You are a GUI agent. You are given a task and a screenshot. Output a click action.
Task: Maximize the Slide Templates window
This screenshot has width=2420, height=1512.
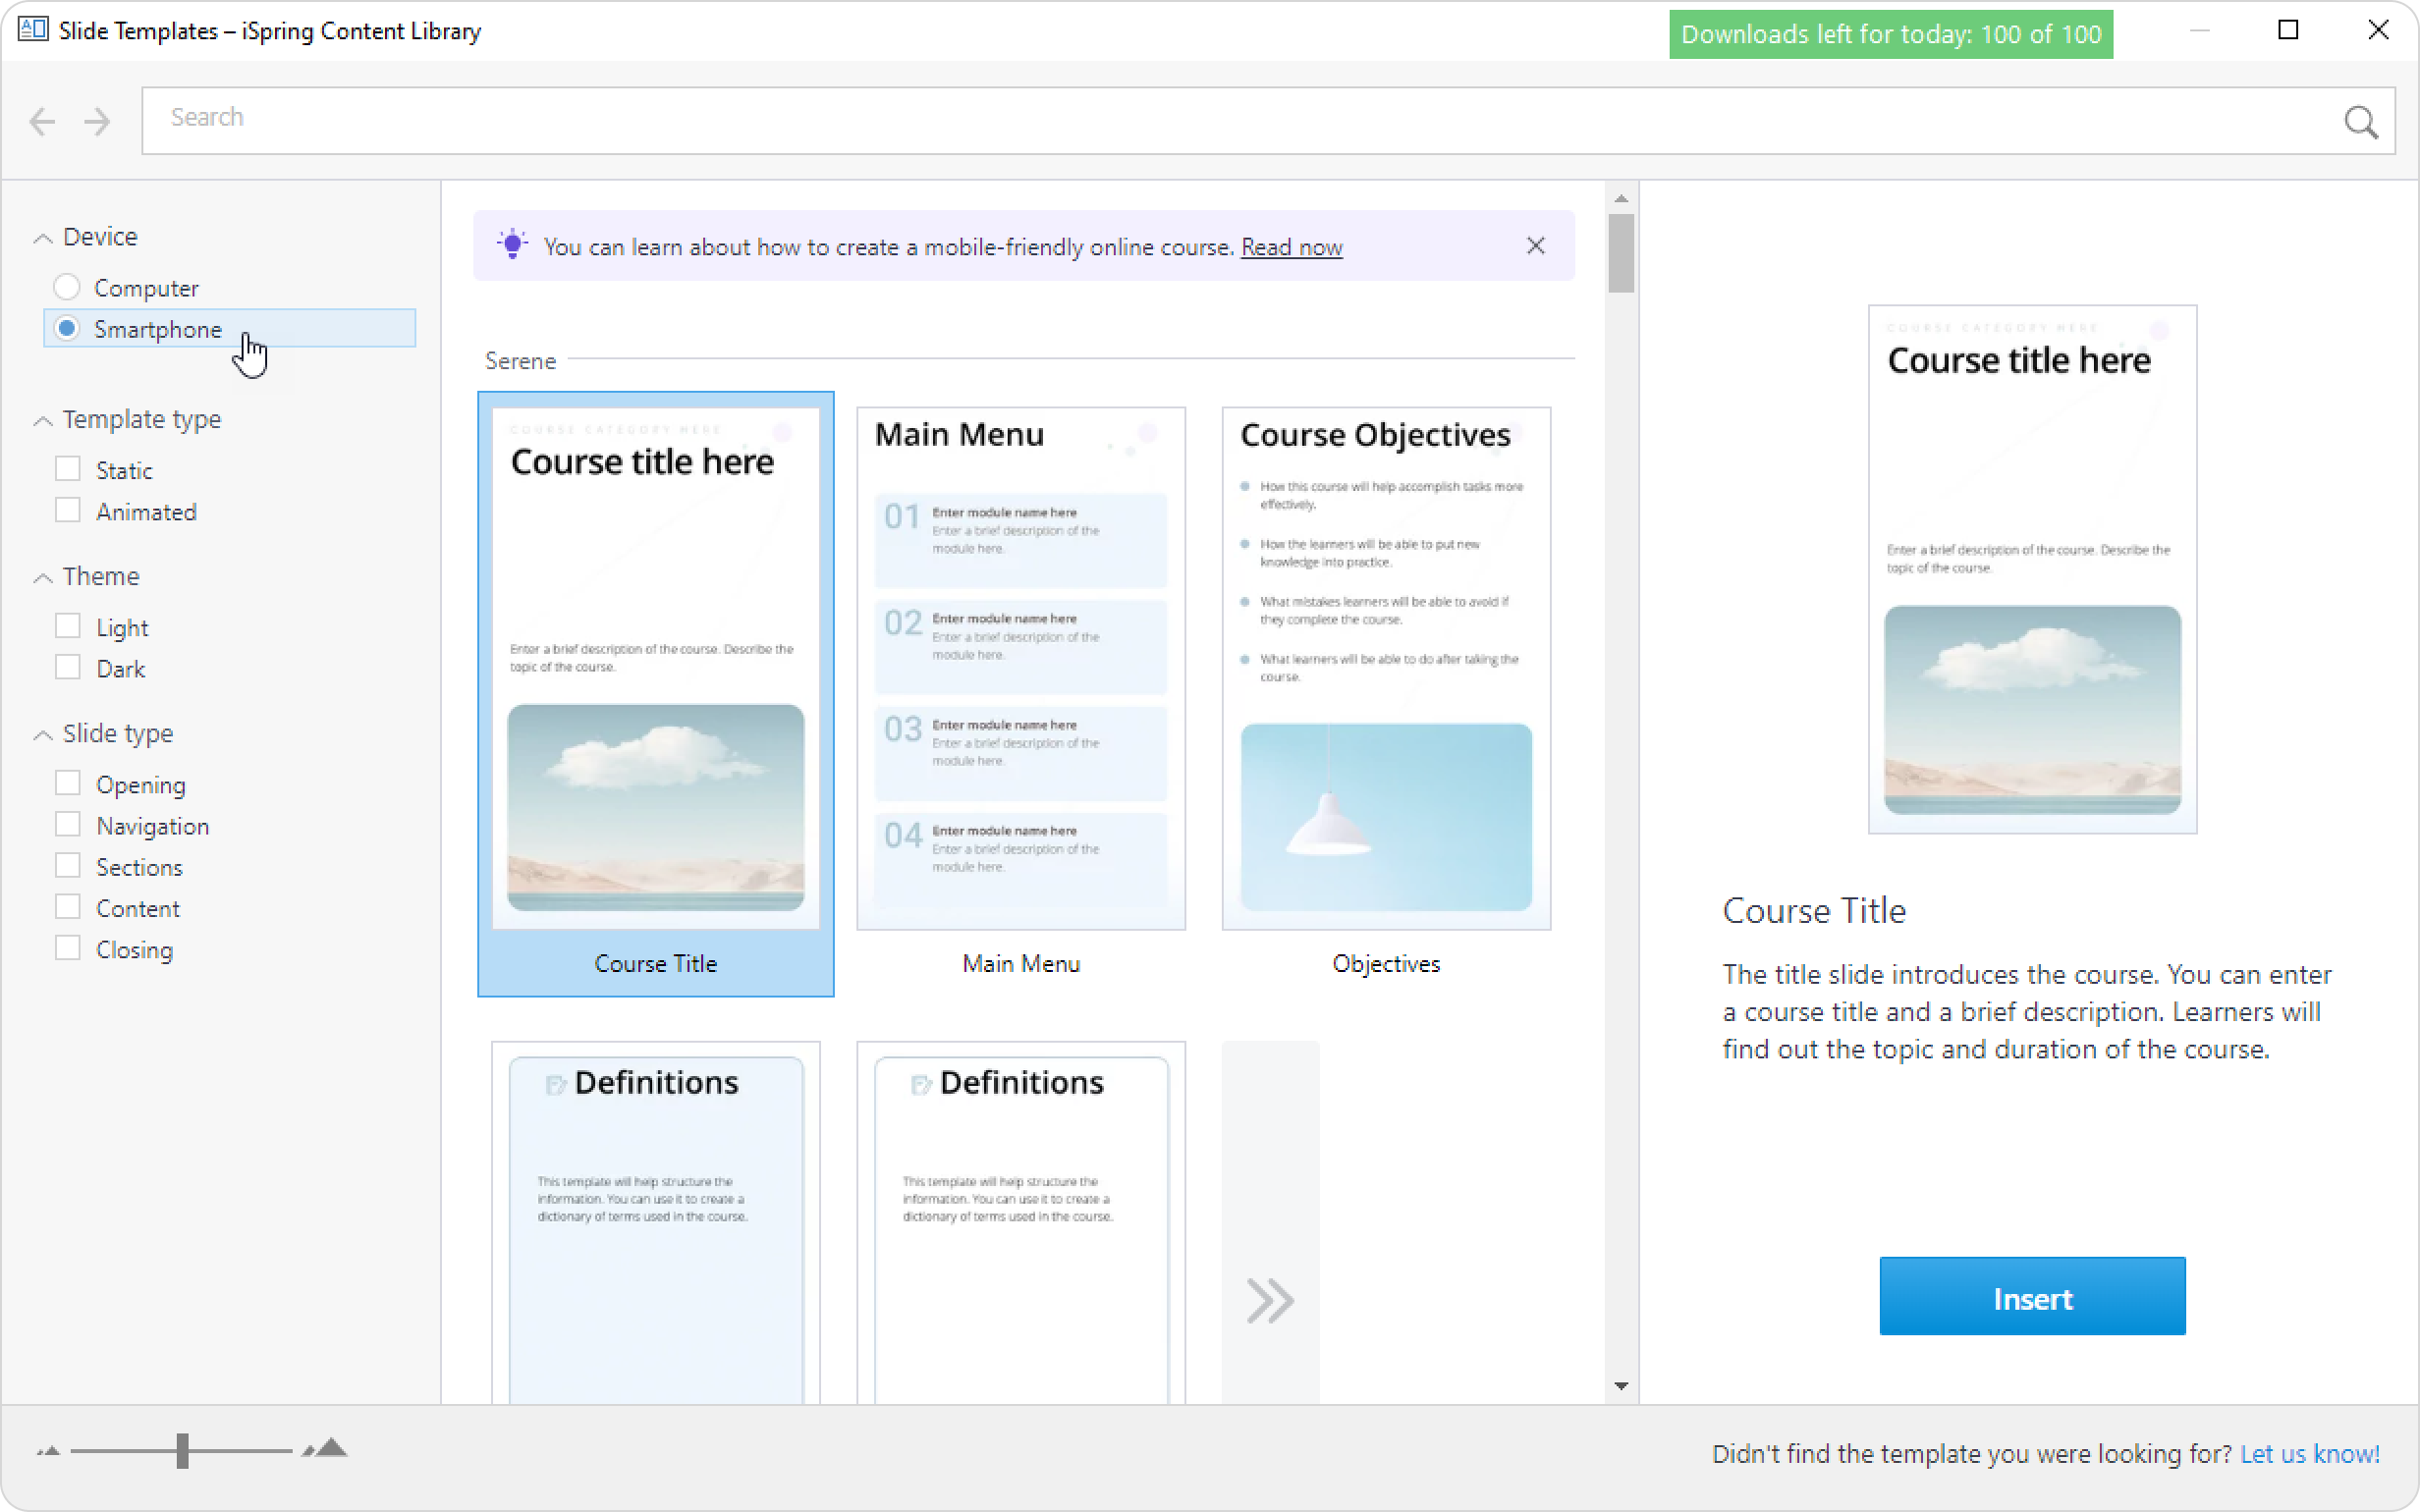click(2288, 30)
